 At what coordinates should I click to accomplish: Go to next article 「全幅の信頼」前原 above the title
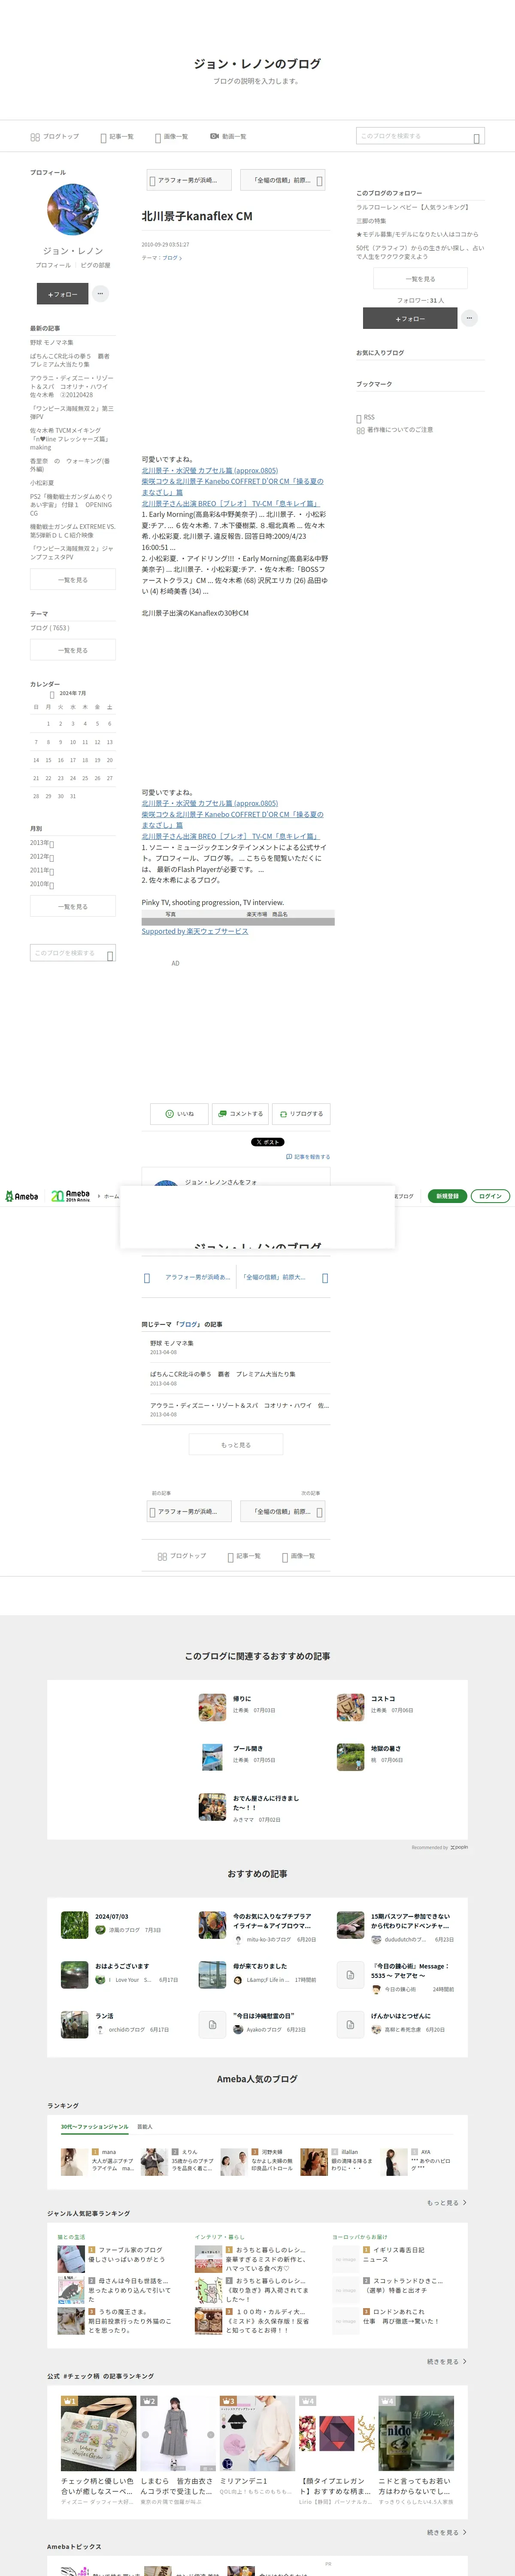283,180
